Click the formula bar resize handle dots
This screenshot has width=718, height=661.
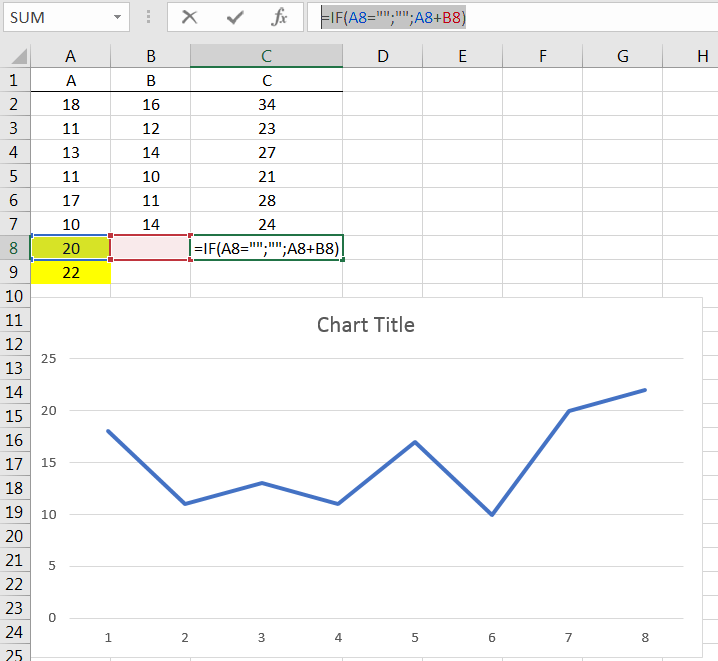[148, 17]
